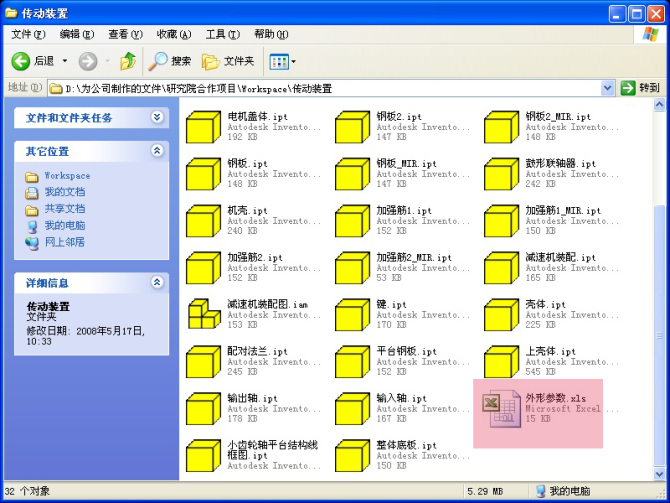Click the Back (后退) arrow button
The image size is (670, 503).
32,62
